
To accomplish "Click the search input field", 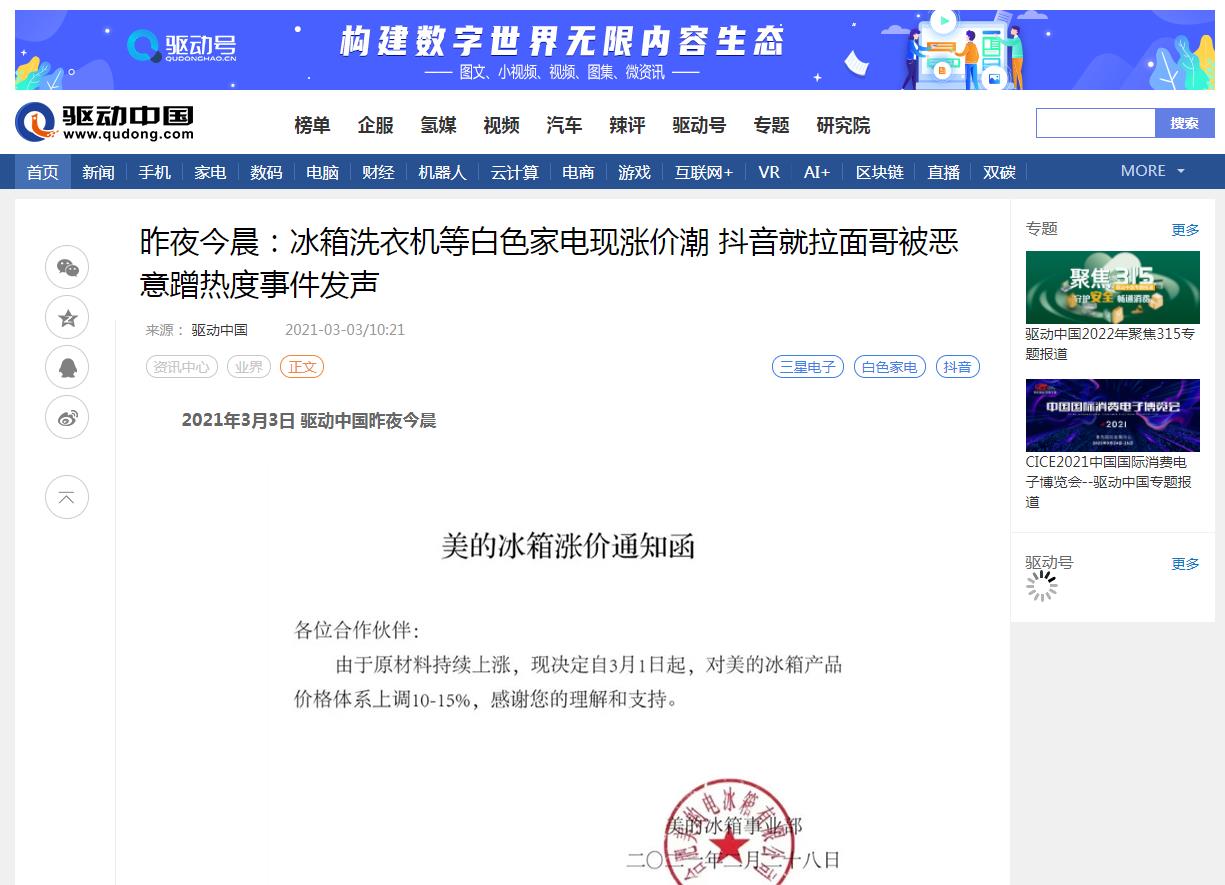I will 1096,123.
